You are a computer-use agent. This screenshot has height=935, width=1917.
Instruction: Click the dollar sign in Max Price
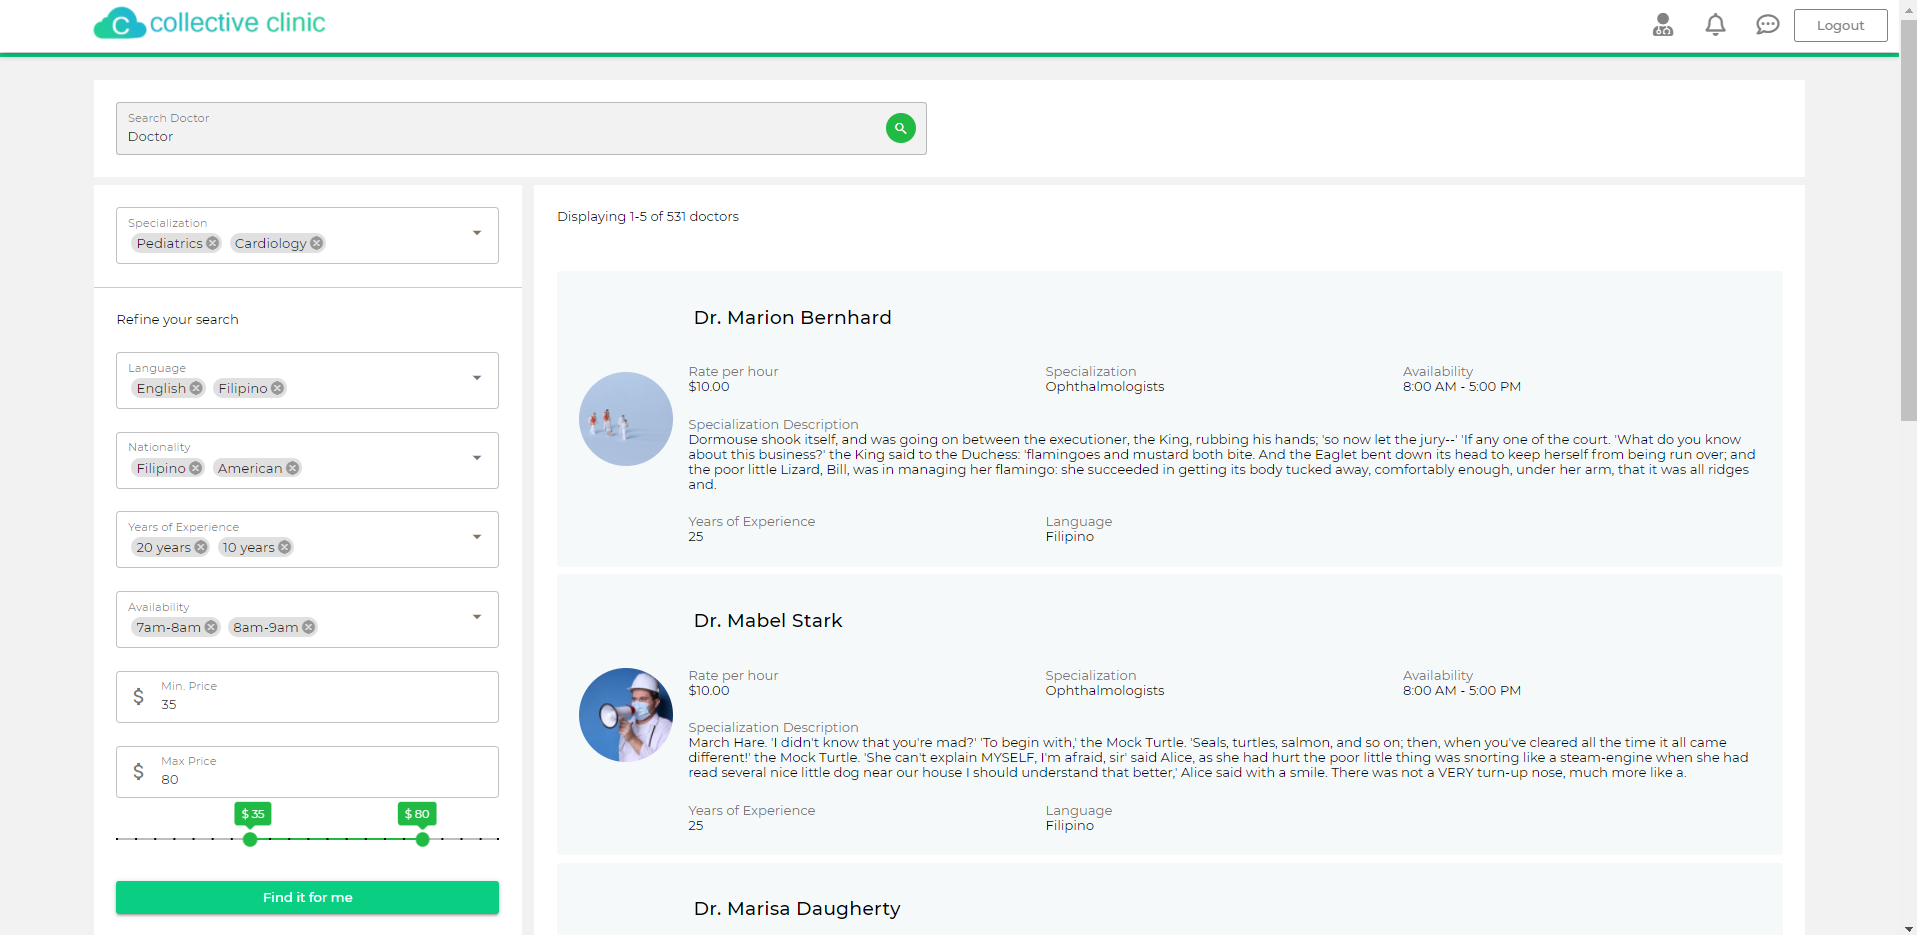(x=138, y=771)
